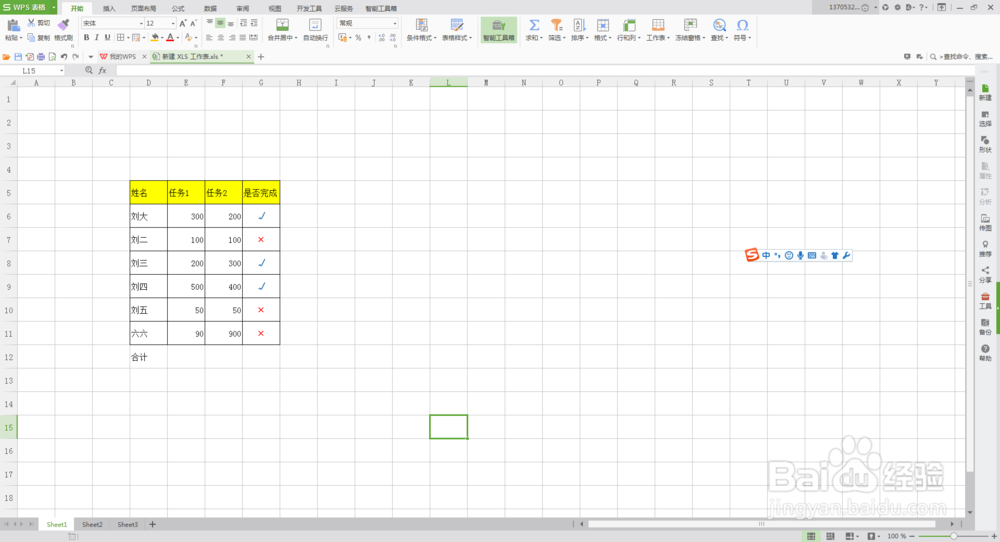Image resolution: width=1000 pixels, height=542 pixels.
Task: Click the Symbol (符号) omega icon
Action: 742,25
